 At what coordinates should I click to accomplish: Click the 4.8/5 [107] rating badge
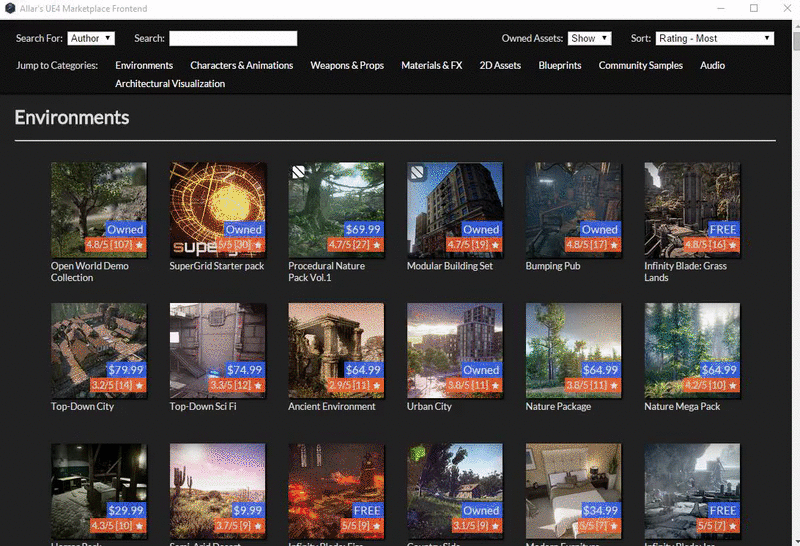[x=115, y=245]
